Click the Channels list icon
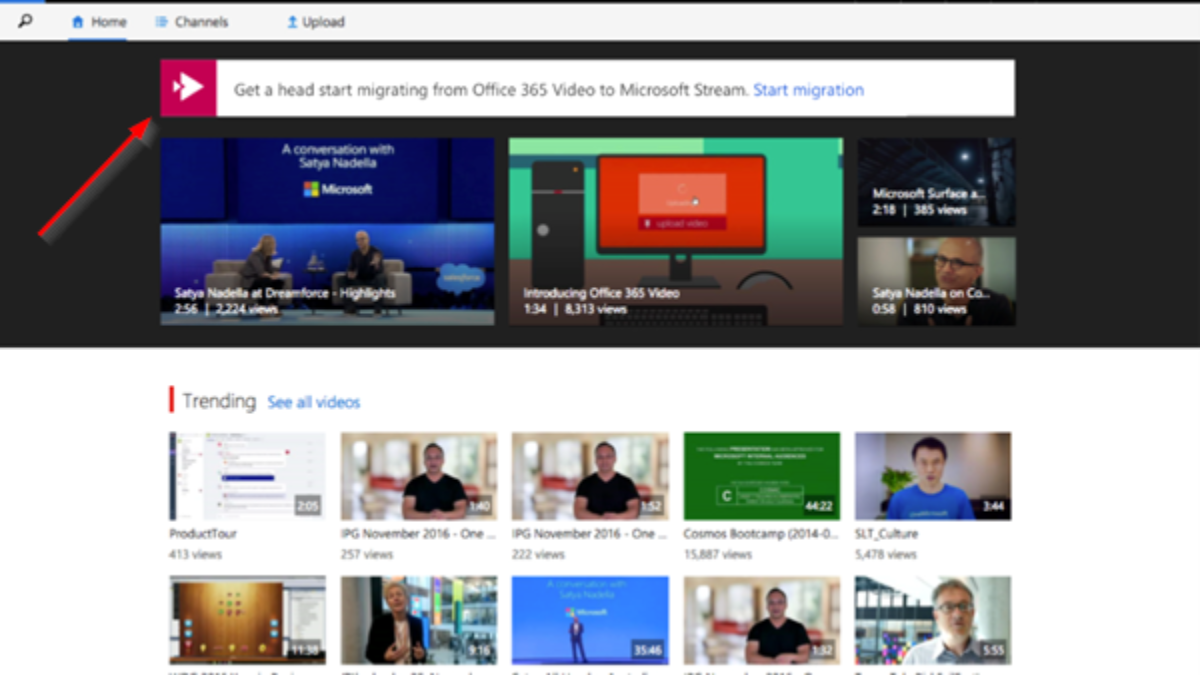The width and height of the screenshot is (1200, 675). [x=161, y=21]
